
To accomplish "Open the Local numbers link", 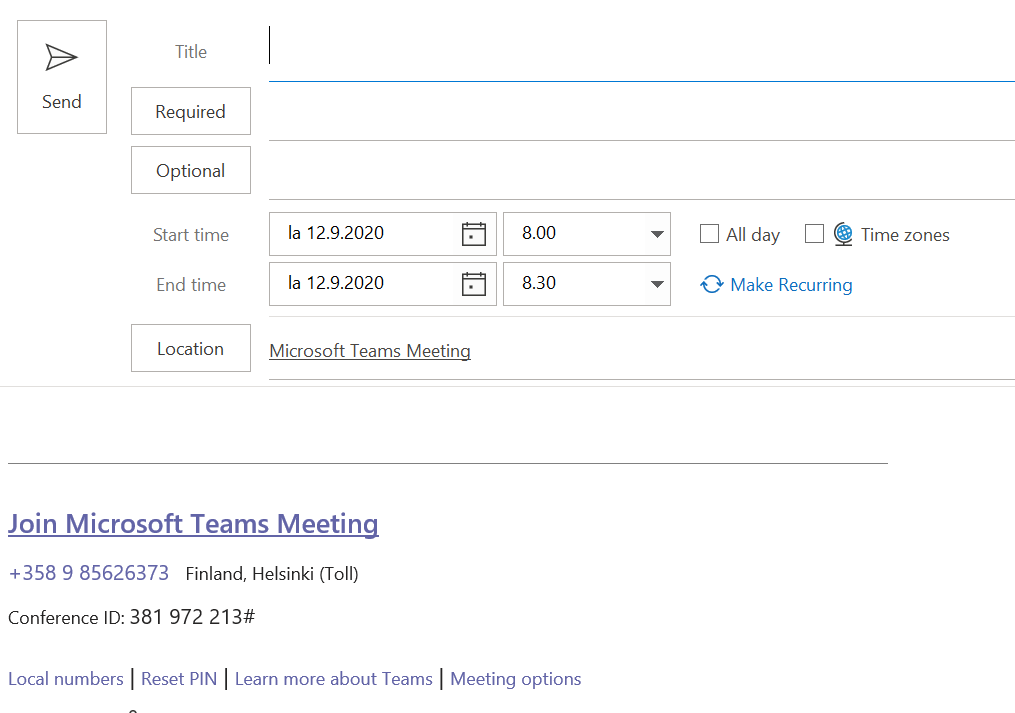I will tap(66, 679).
